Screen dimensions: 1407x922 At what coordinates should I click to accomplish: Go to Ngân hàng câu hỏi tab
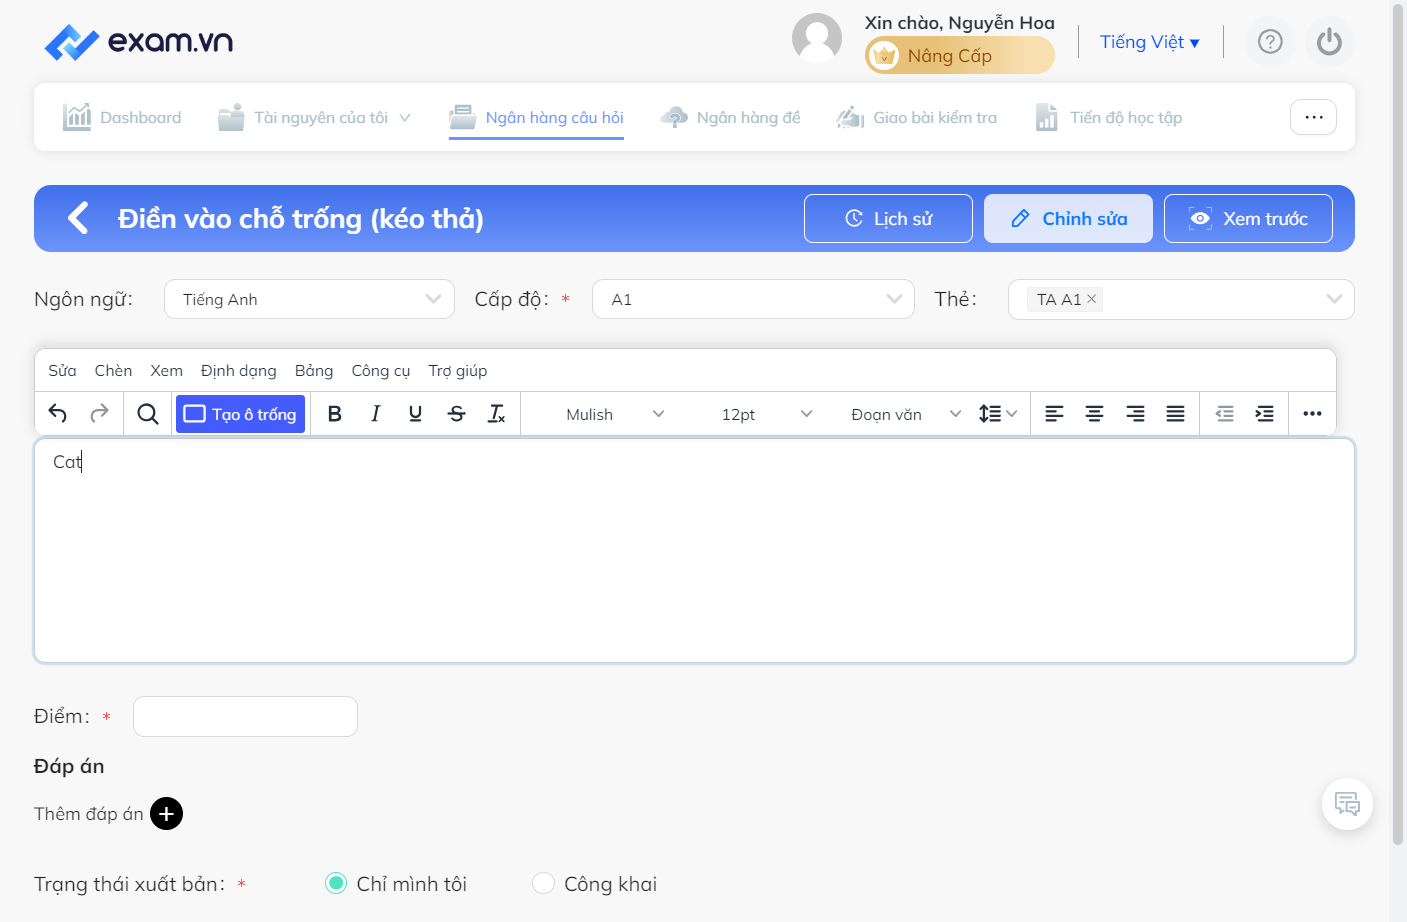536,118
